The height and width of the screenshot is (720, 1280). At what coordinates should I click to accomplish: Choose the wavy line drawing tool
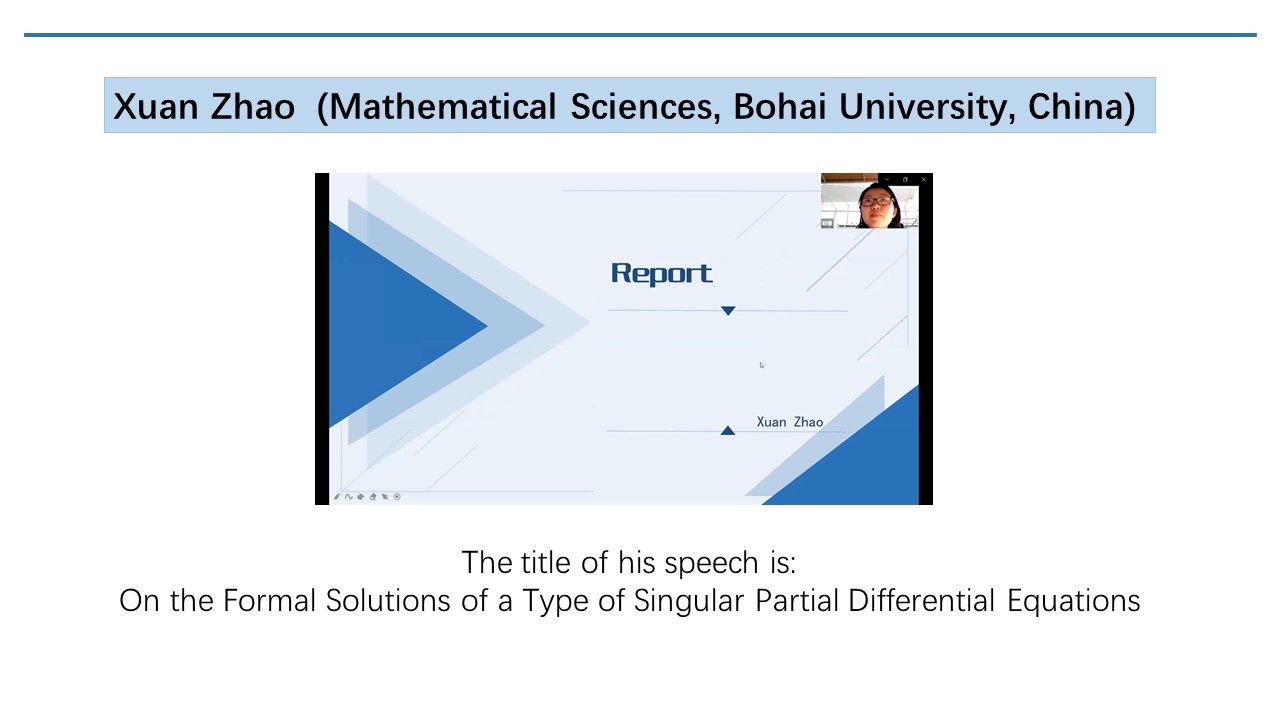click(349, 497)
